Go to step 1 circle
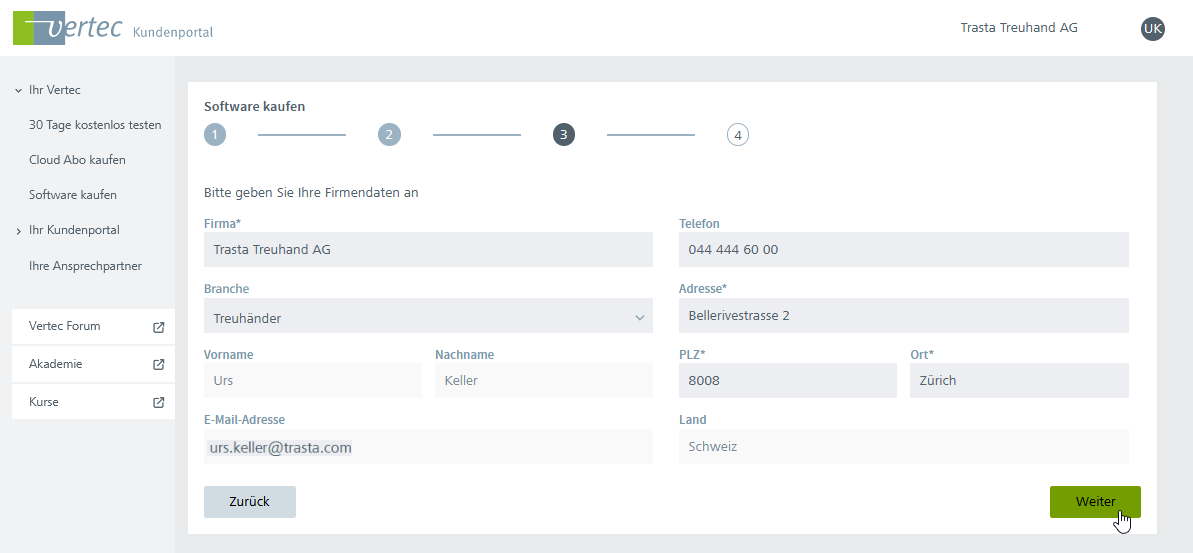 [x=215, y=135]
